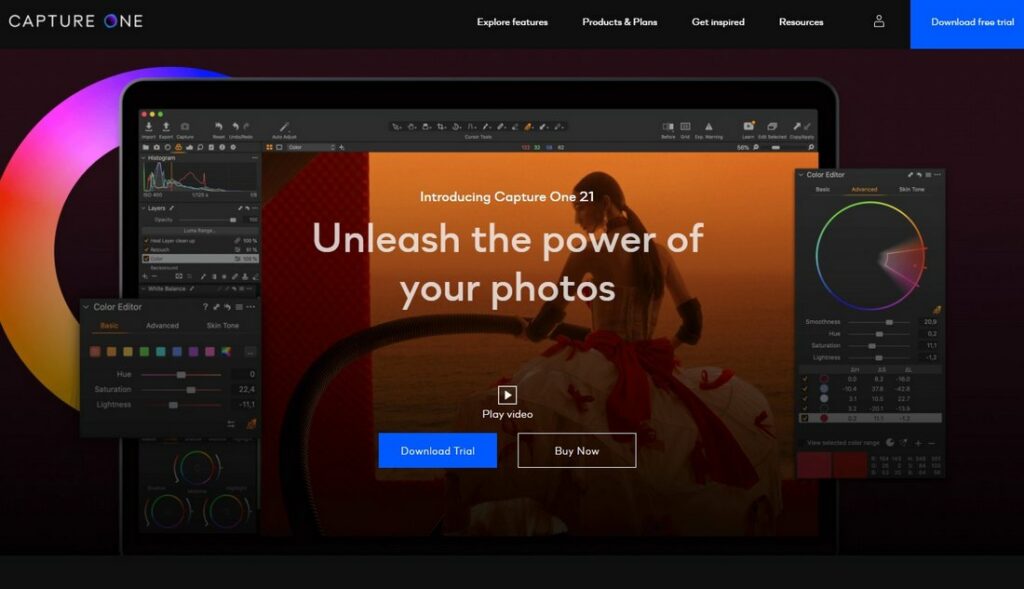Click the Smoothness slider in right Color Editor

pyautogui.click(x=878, y=322)
